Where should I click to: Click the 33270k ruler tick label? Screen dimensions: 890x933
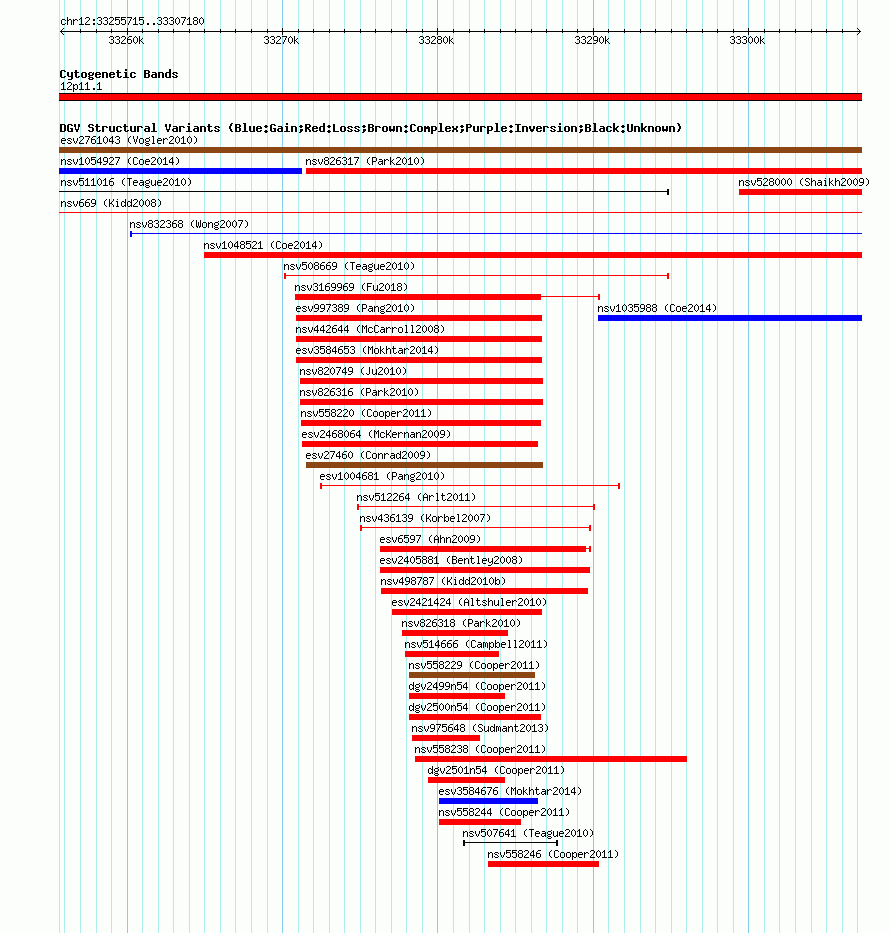coord(281,40)
